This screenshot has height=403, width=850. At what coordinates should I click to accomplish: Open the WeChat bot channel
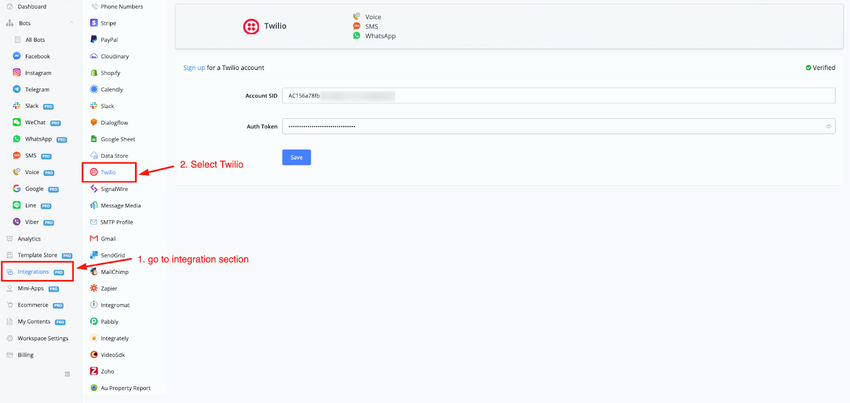coord(36,123)
